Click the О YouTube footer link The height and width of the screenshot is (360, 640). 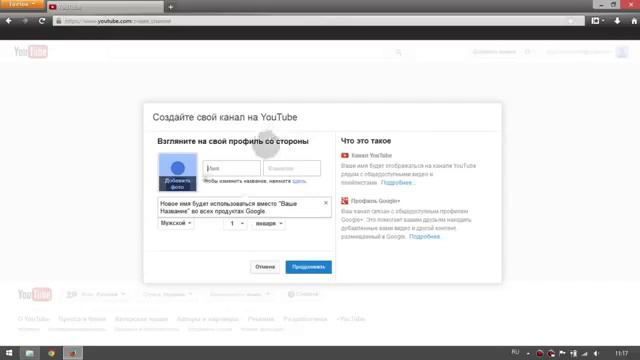point(33,319)
